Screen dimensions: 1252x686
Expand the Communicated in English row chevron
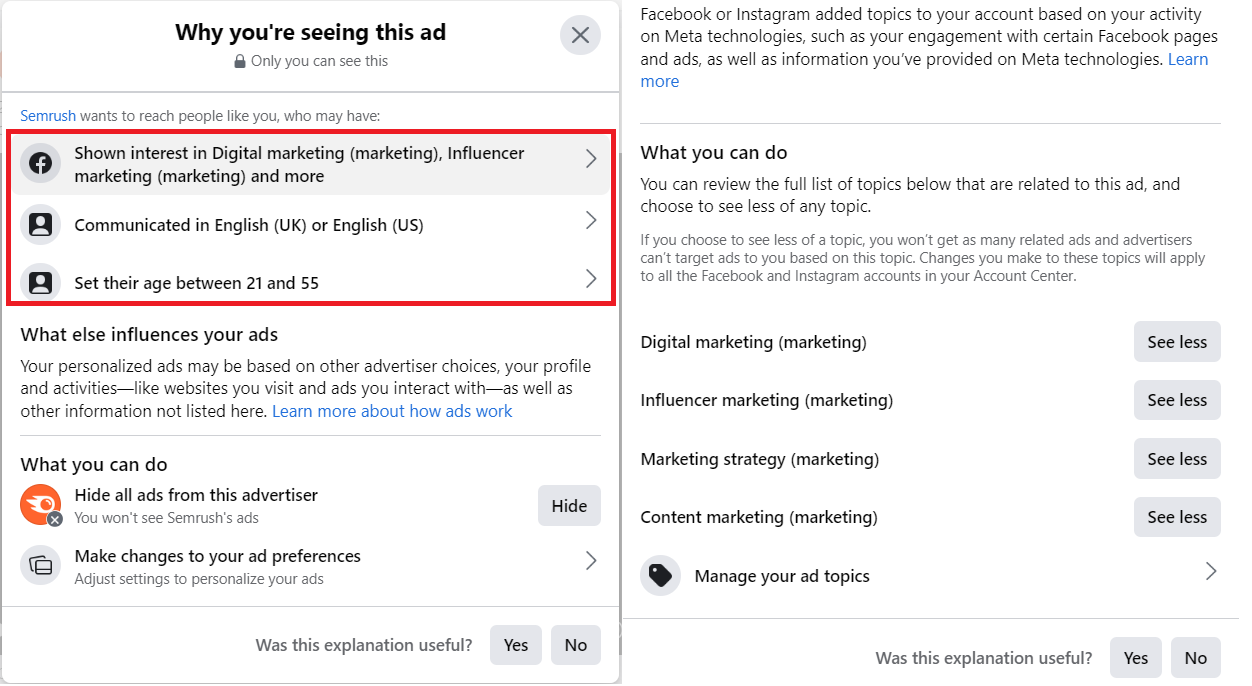coord(591,220)
